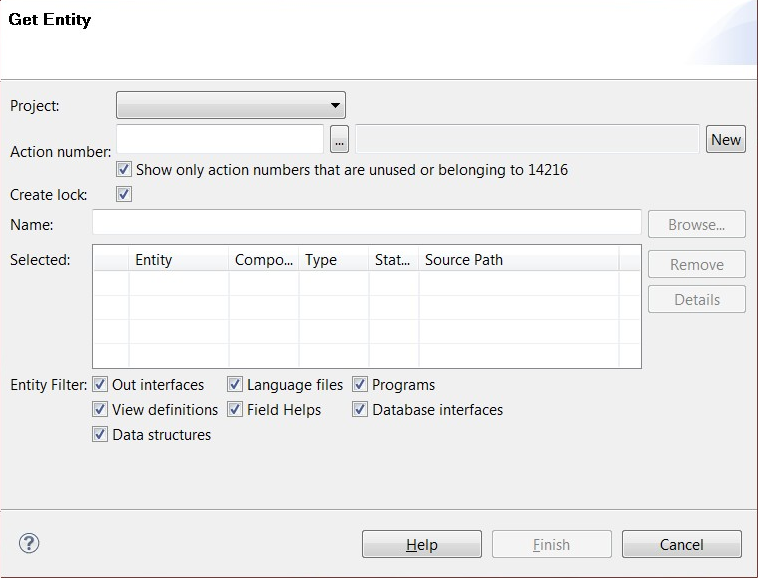Uncheck the Programs entity filter
This screenshot has width=758, height=578.
pos(360,385)
